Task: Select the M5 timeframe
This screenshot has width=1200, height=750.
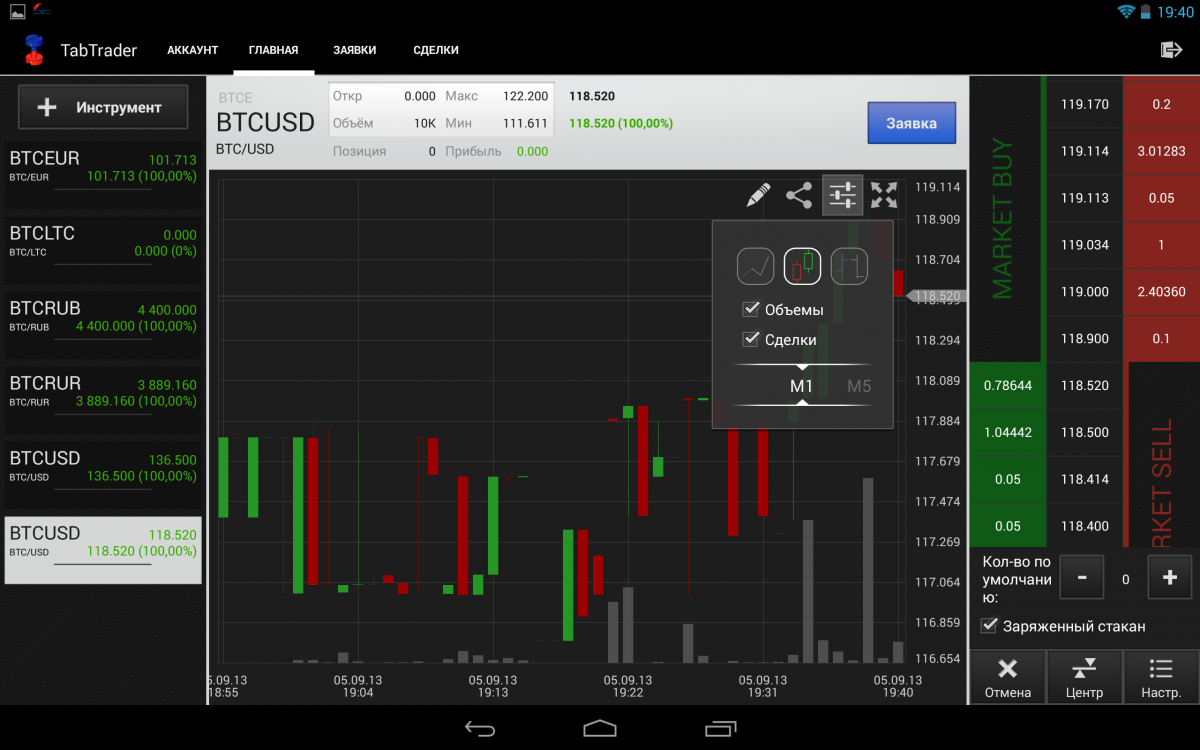Action: coord(859,386)
